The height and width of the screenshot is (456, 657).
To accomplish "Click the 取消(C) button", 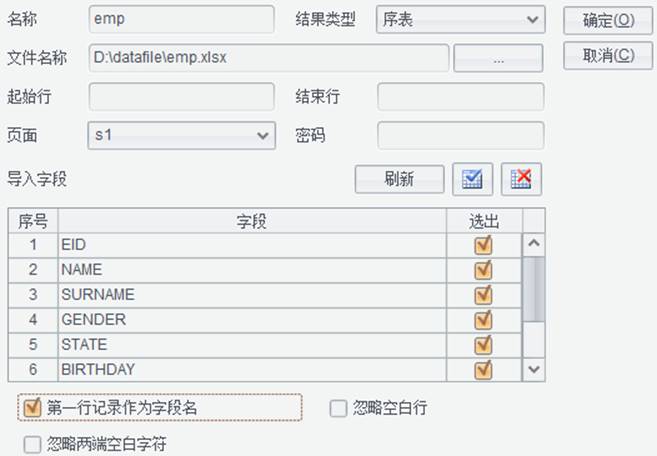I will [608, 55].
